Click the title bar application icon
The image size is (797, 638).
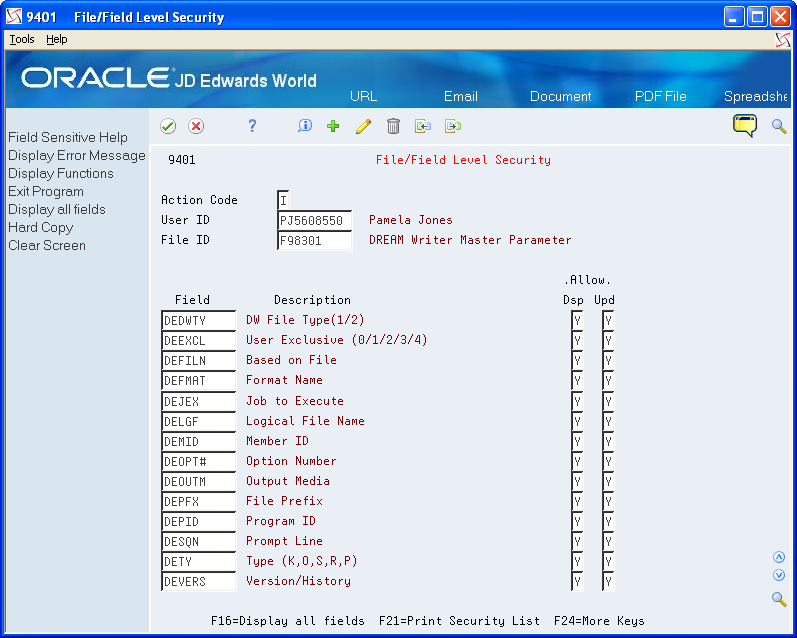tap(14, 17)
